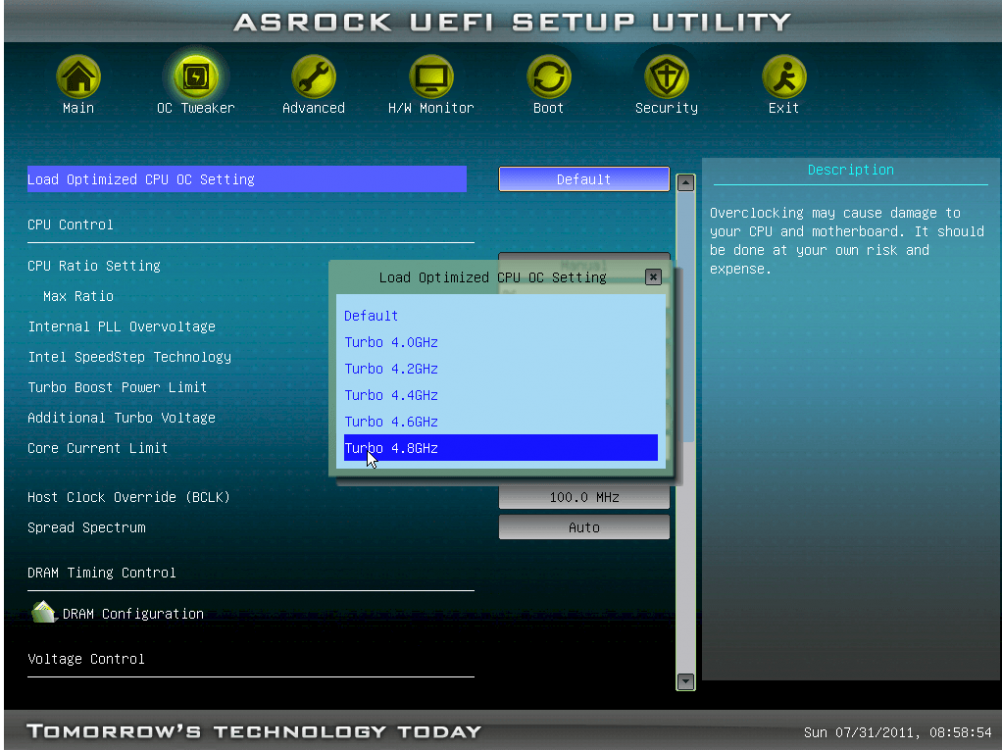1002x750 pixels.
Task: Click the Boot refresh-arrows icon
Action: click(548, 77)
